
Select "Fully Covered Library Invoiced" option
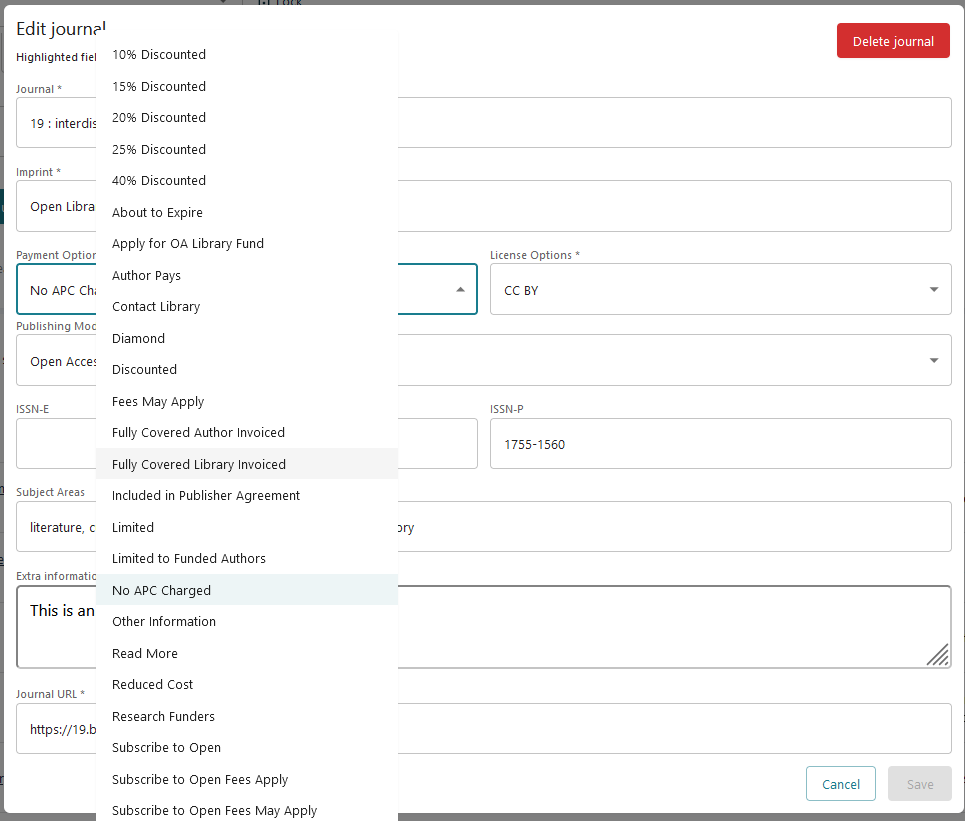click(199, 464)
